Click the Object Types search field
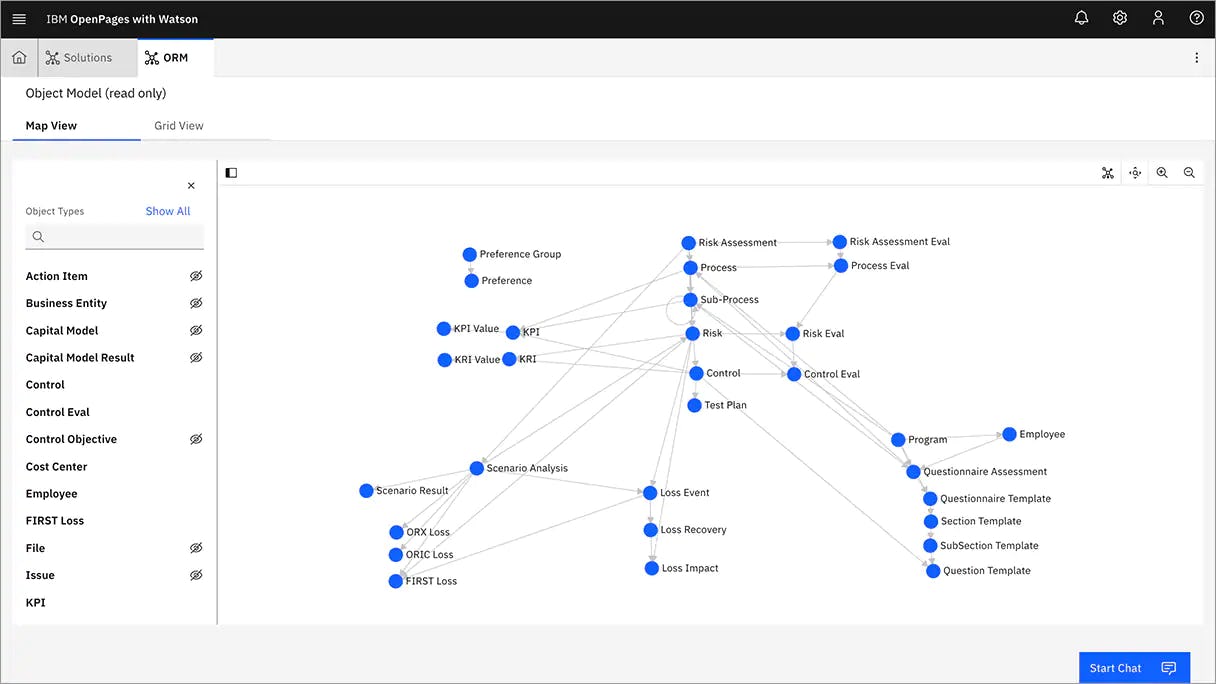Viewport: 1216px width, 684px height. click(x=114, y=236)
